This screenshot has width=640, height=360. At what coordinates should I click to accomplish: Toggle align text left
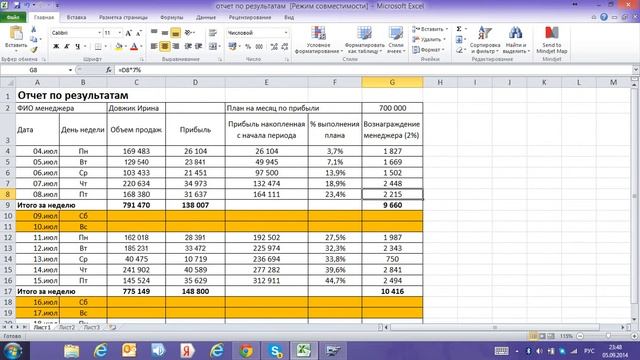pyautogui.click(x=154, y=47)
